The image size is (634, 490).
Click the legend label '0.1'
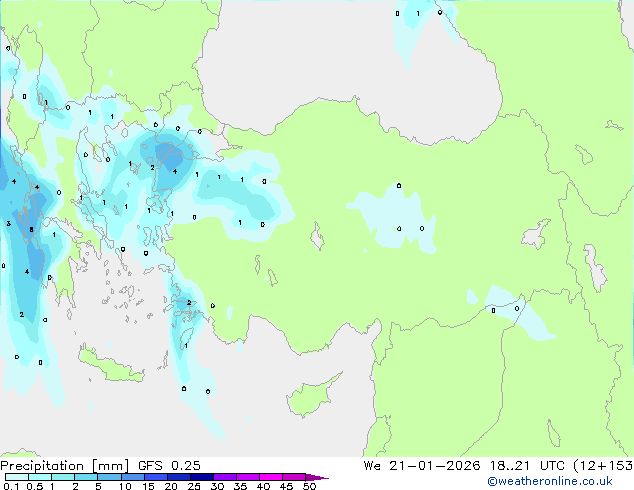click(x=11, y=486)
